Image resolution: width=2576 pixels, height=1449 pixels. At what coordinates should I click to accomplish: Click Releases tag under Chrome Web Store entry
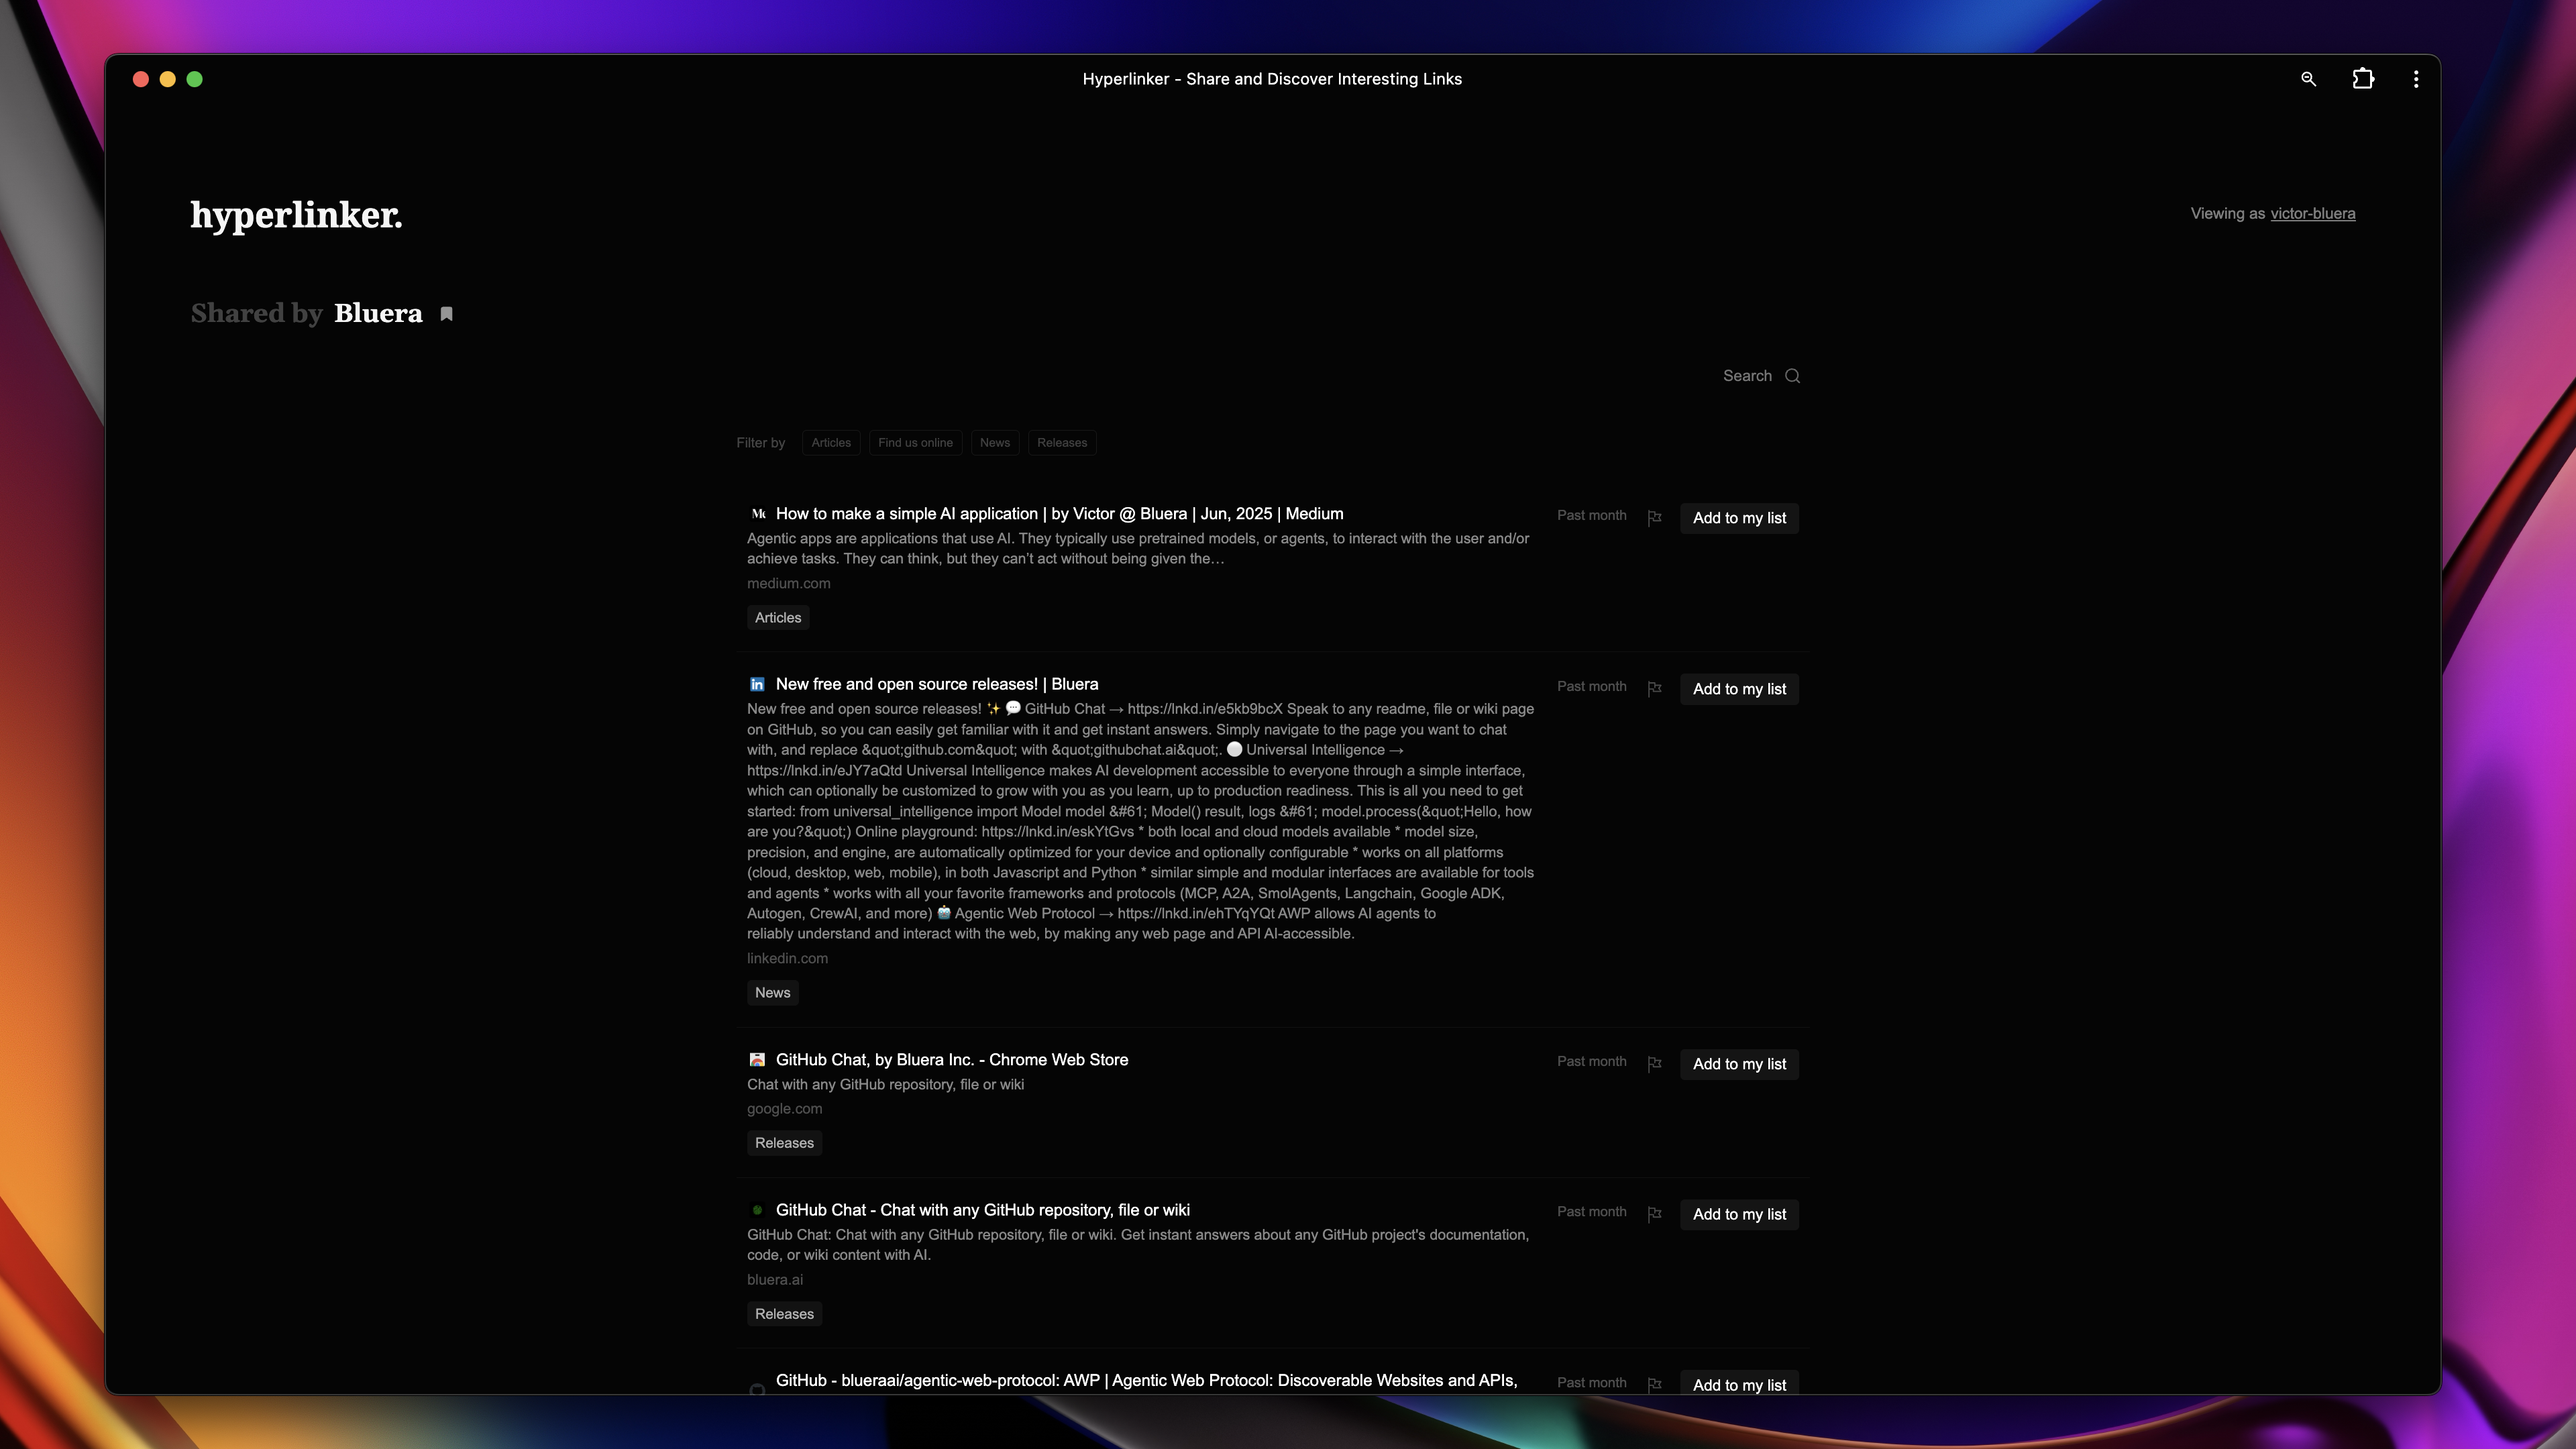784,1143
